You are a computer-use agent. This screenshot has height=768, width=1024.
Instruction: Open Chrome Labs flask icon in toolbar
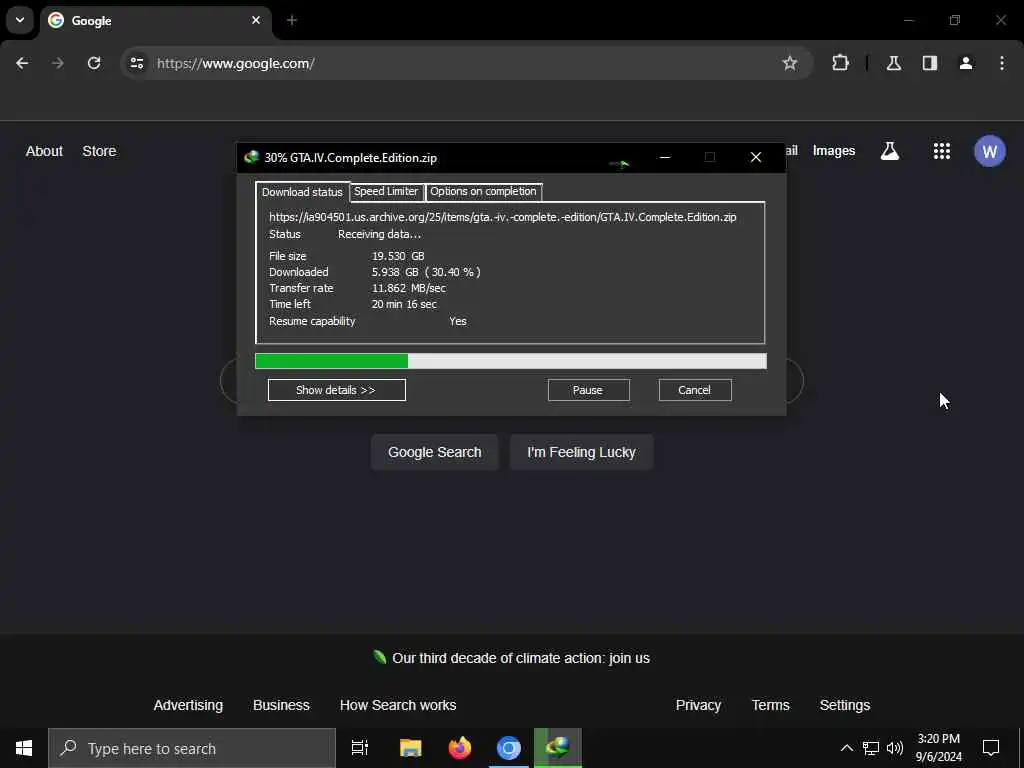click(x=894, y=63)
